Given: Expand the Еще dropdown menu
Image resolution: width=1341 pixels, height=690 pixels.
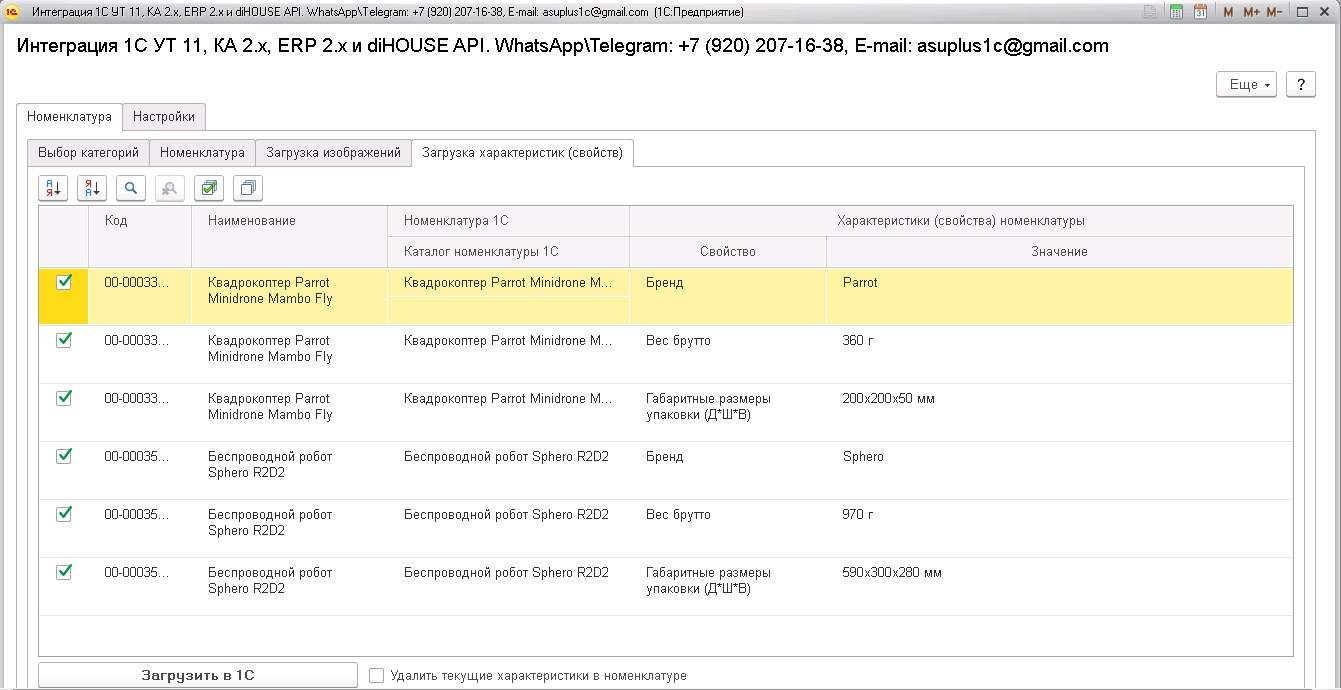Looking at the screenshot, I should [1246, 85].
